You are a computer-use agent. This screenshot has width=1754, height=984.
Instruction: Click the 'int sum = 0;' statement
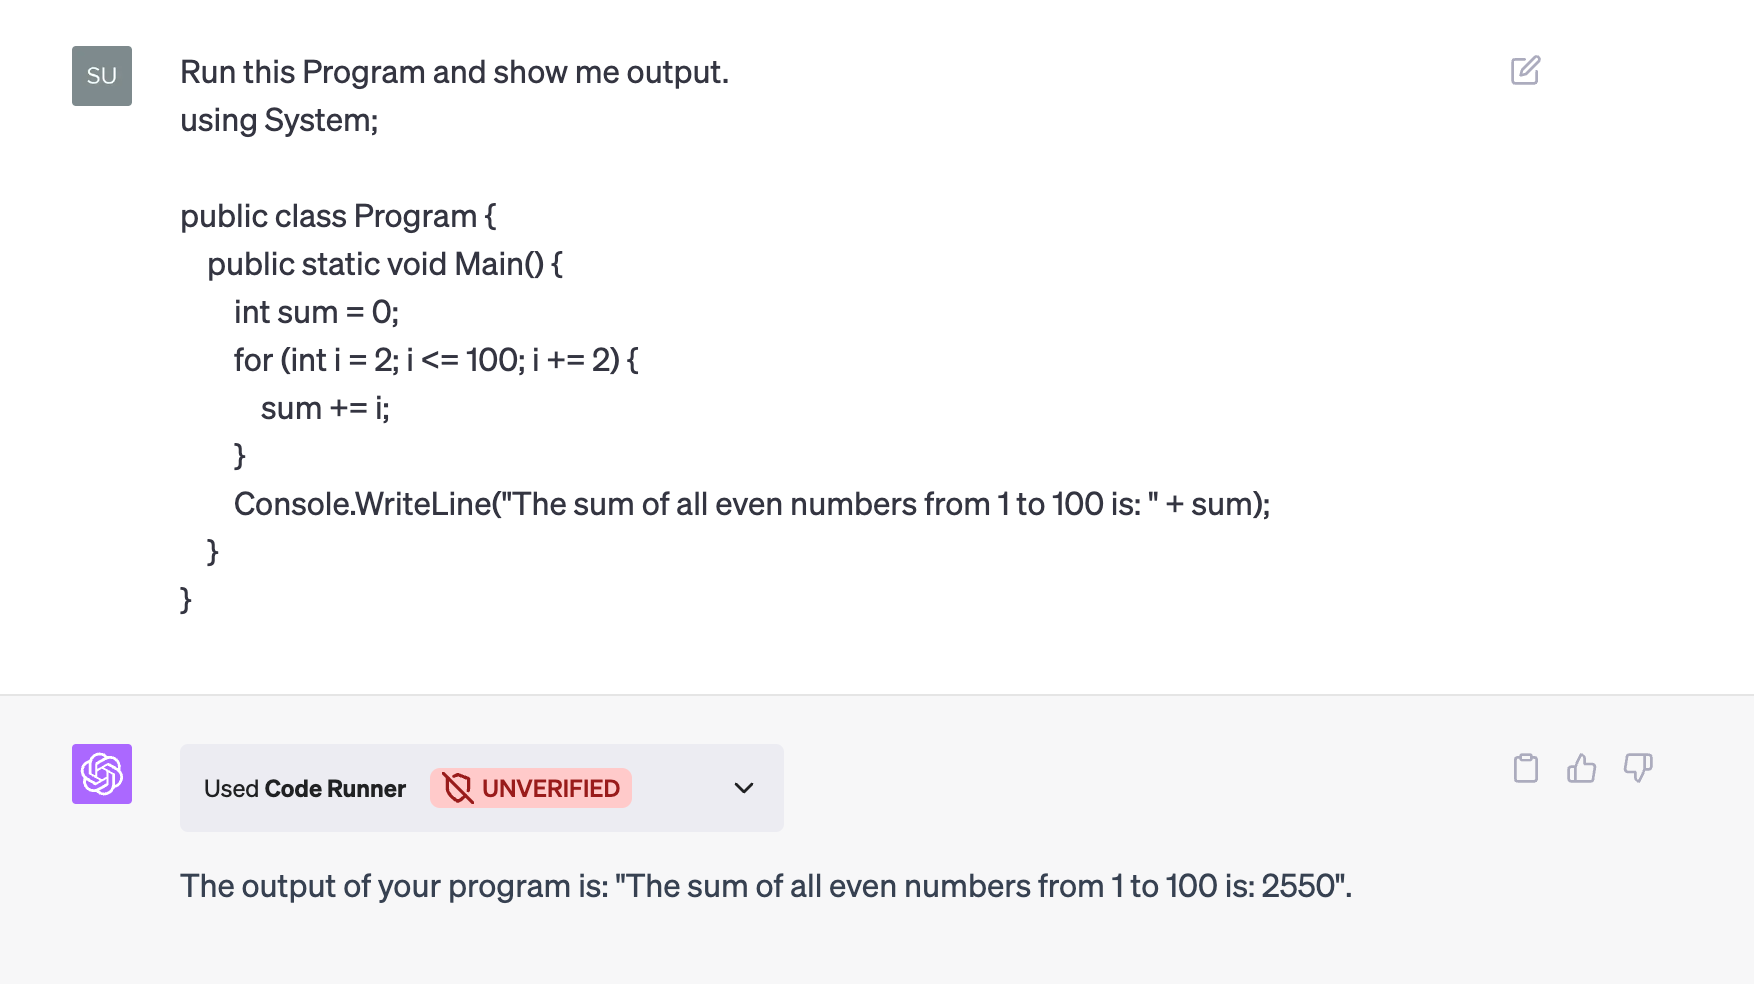(315, 312)
